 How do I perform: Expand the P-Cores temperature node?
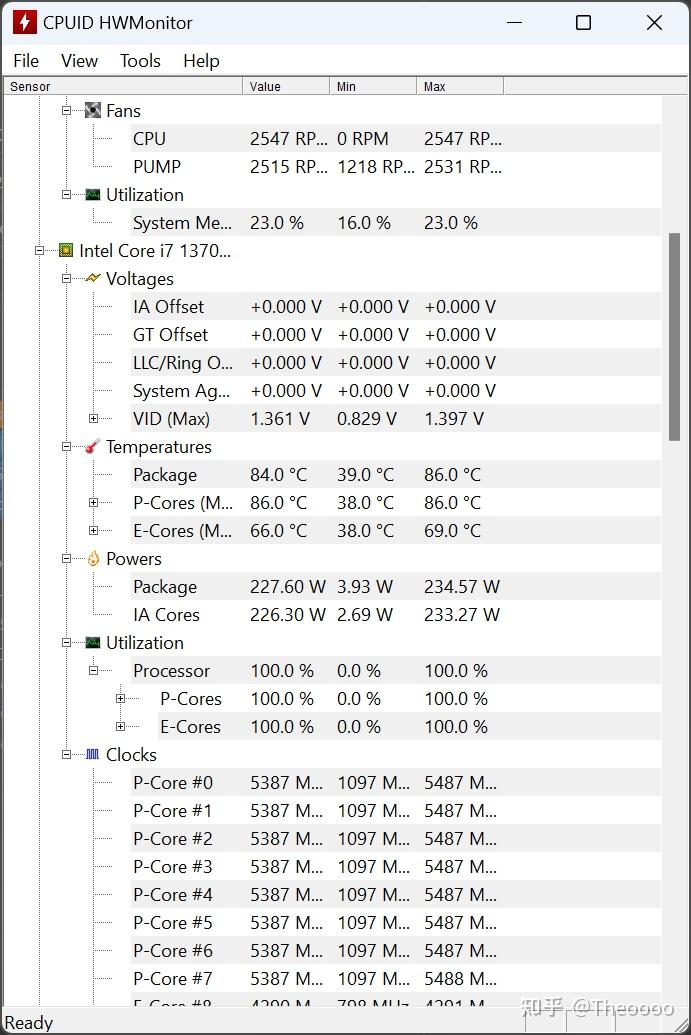[x=93, y=503]
